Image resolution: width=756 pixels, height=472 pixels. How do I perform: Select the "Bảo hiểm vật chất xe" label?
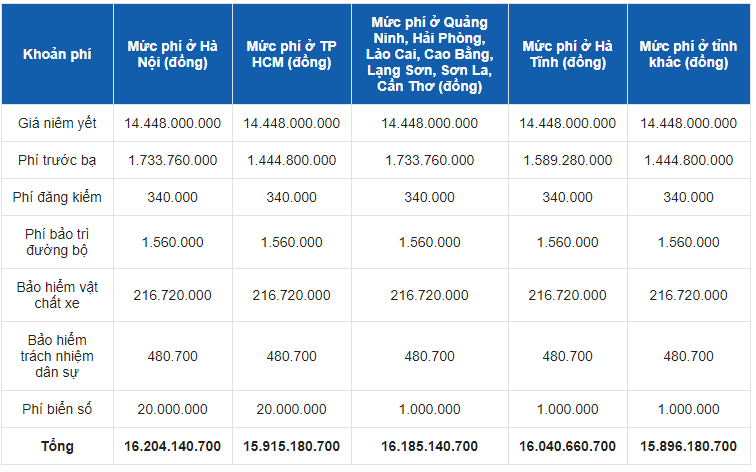point(57,295)
